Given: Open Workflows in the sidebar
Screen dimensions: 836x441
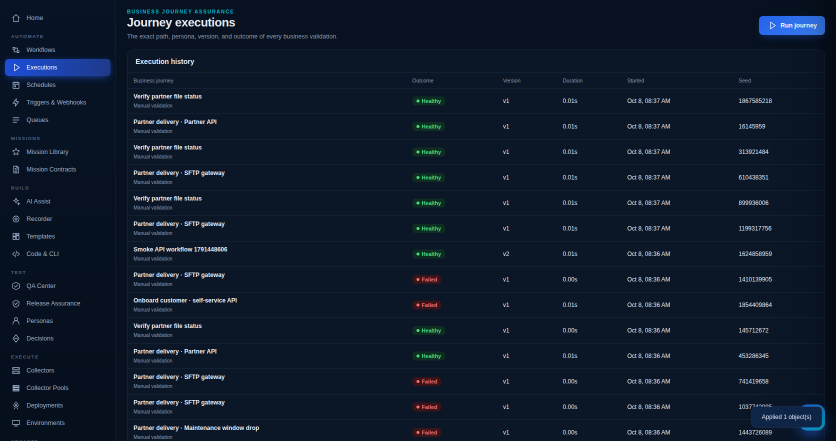Looking at the screenshot, I should coord(58,50).
